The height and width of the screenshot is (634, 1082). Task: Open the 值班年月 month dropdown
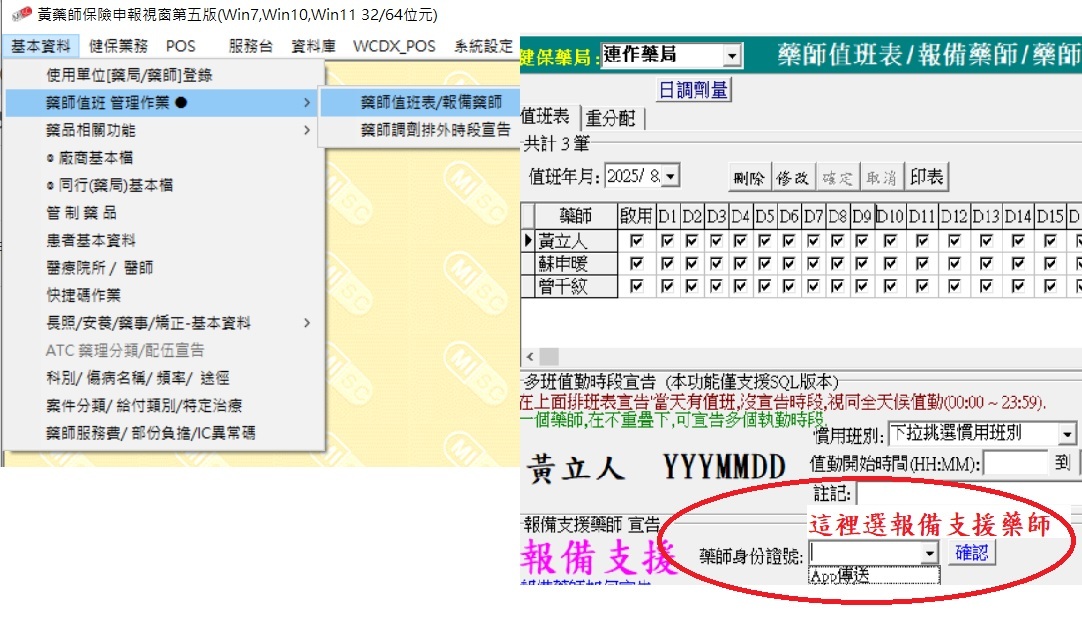670,177
